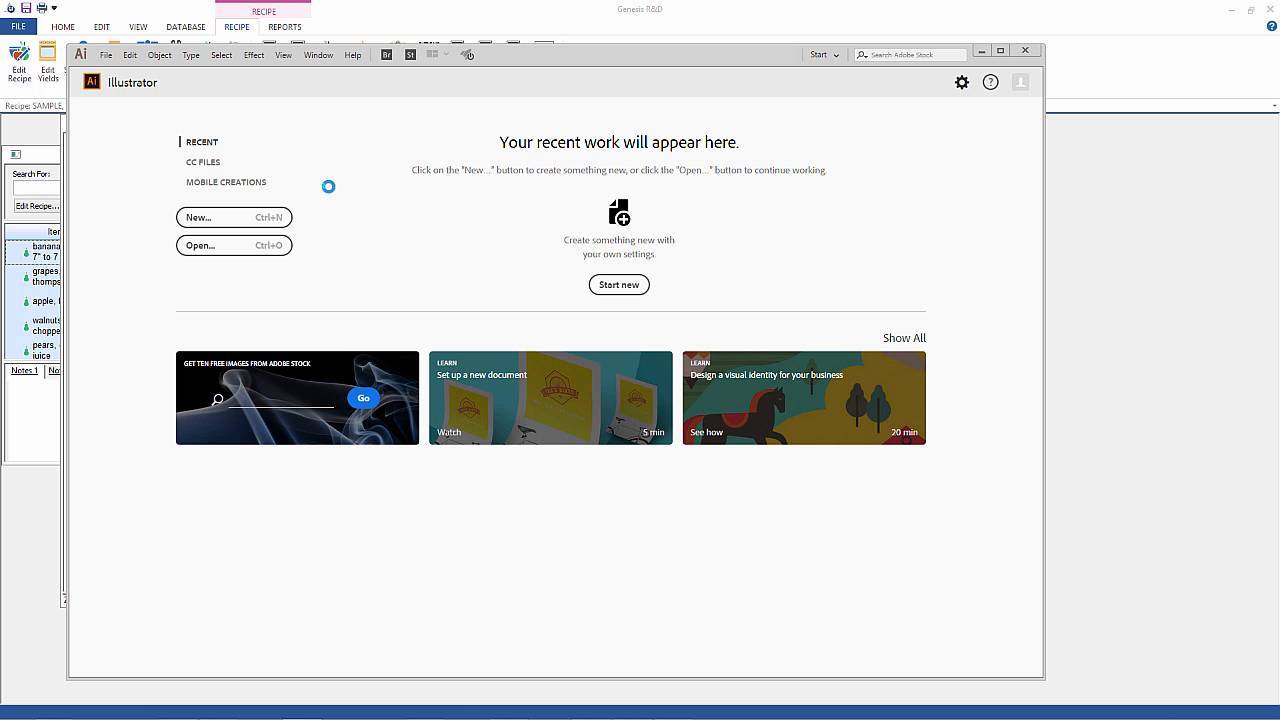Viewport: 1280px width, 720px height.
Task: Select the CC FILES section
Action: tap(203, 162)
